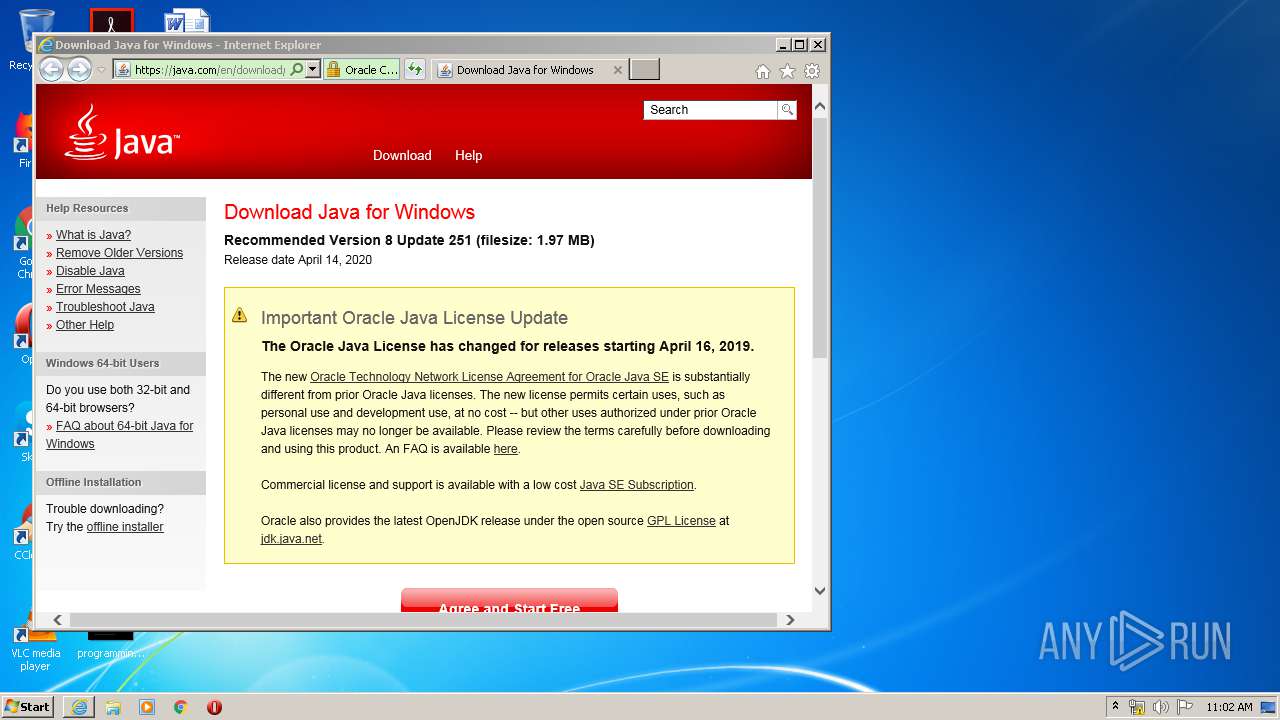Open the Windows Start menu

pyautogui.click(x=28, y=706)
